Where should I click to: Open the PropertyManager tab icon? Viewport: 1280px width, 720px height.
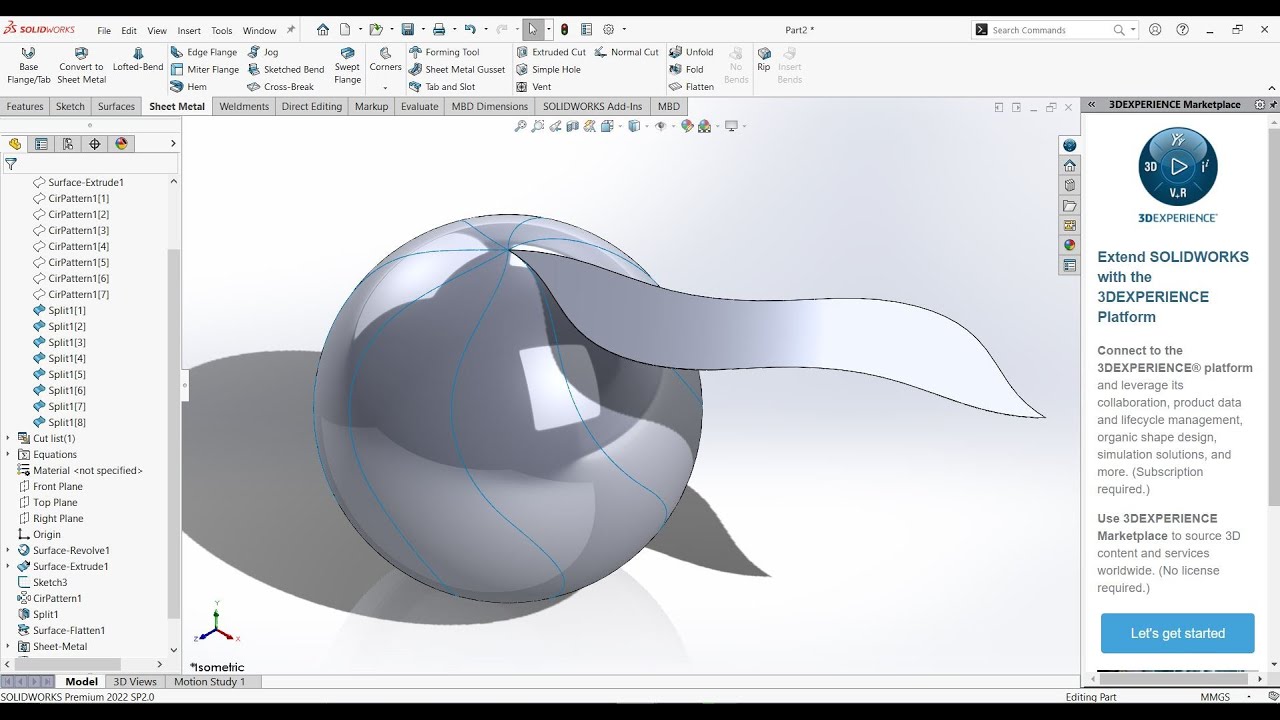point(41,144)
